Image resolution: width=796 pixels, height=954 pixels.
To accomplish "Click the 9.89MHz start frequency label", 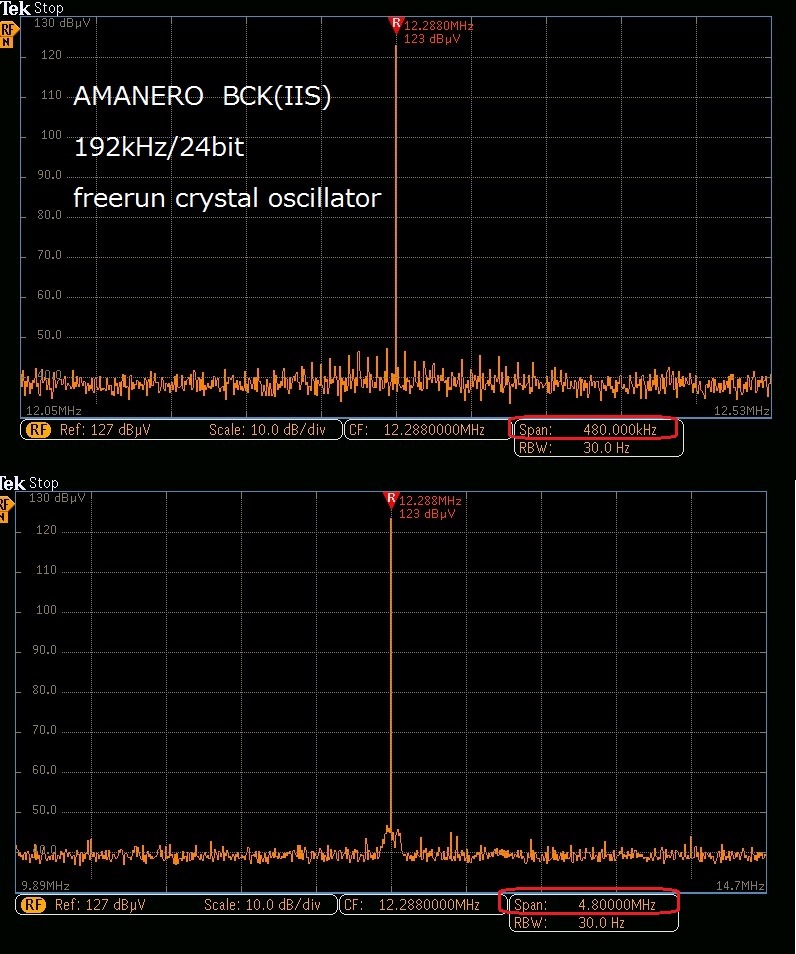I will (x=46, y=886).
